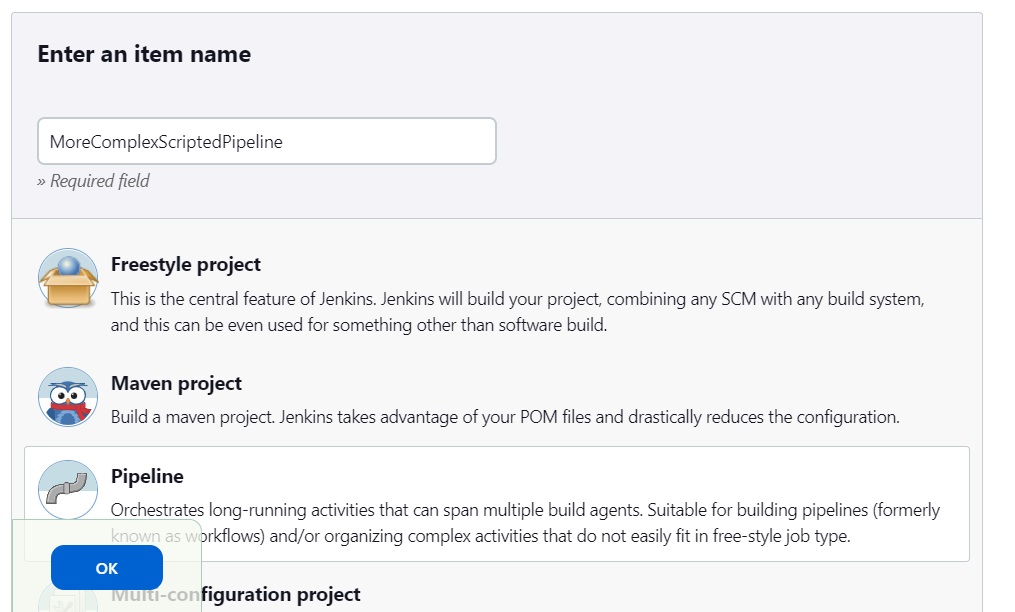1015x612 pixels.
Task: Click the Freestyle project description text
Action: [517, 312]
